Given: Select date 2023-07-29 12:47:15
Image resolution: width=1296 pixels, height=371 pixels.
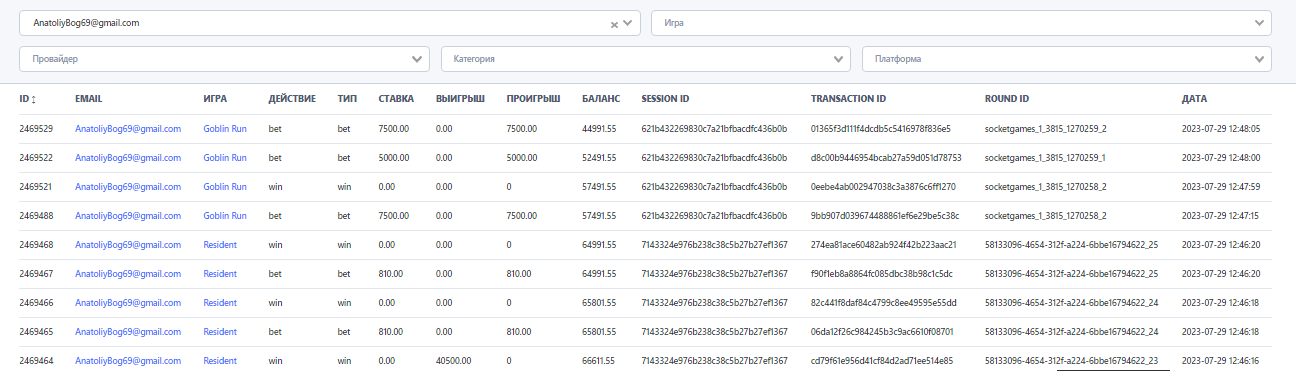Looking at the screenshot, I should [1220, 216].
